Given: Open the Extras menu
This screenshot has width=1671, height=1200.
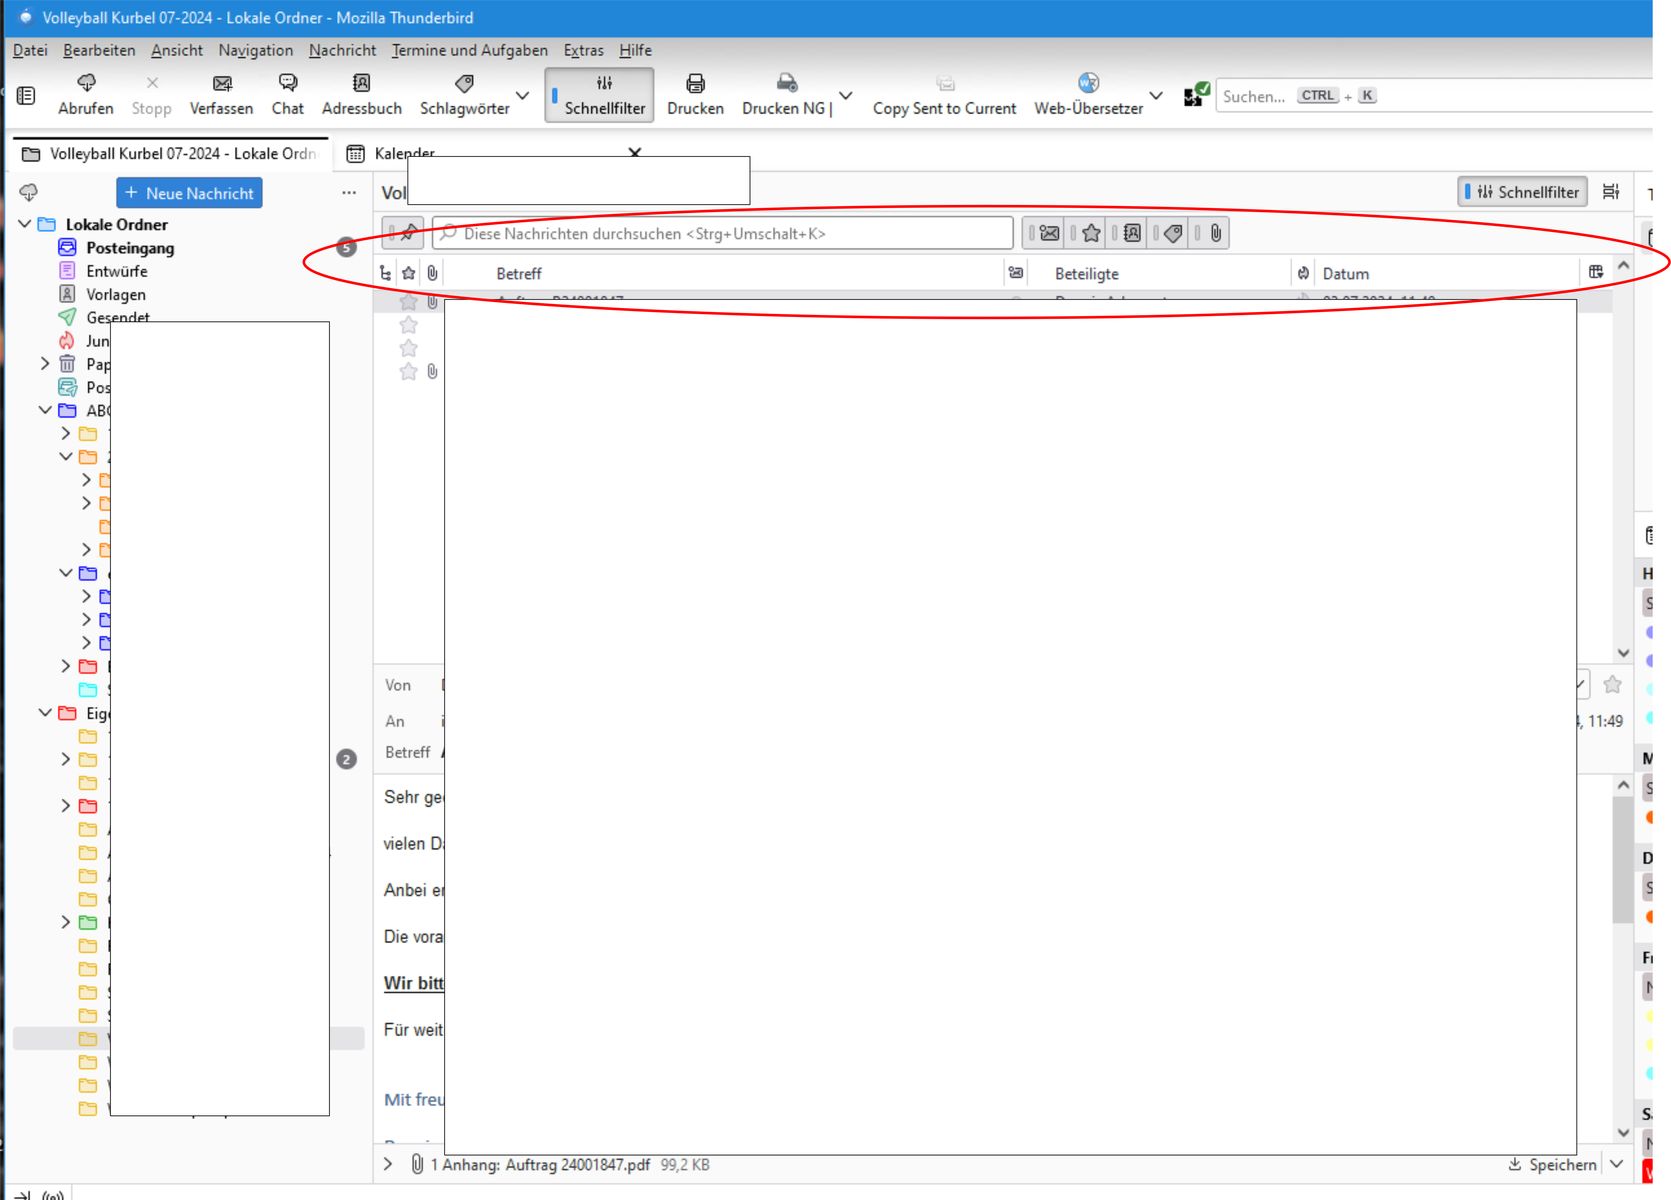Looking at the screenshot, I should [583, 50].
